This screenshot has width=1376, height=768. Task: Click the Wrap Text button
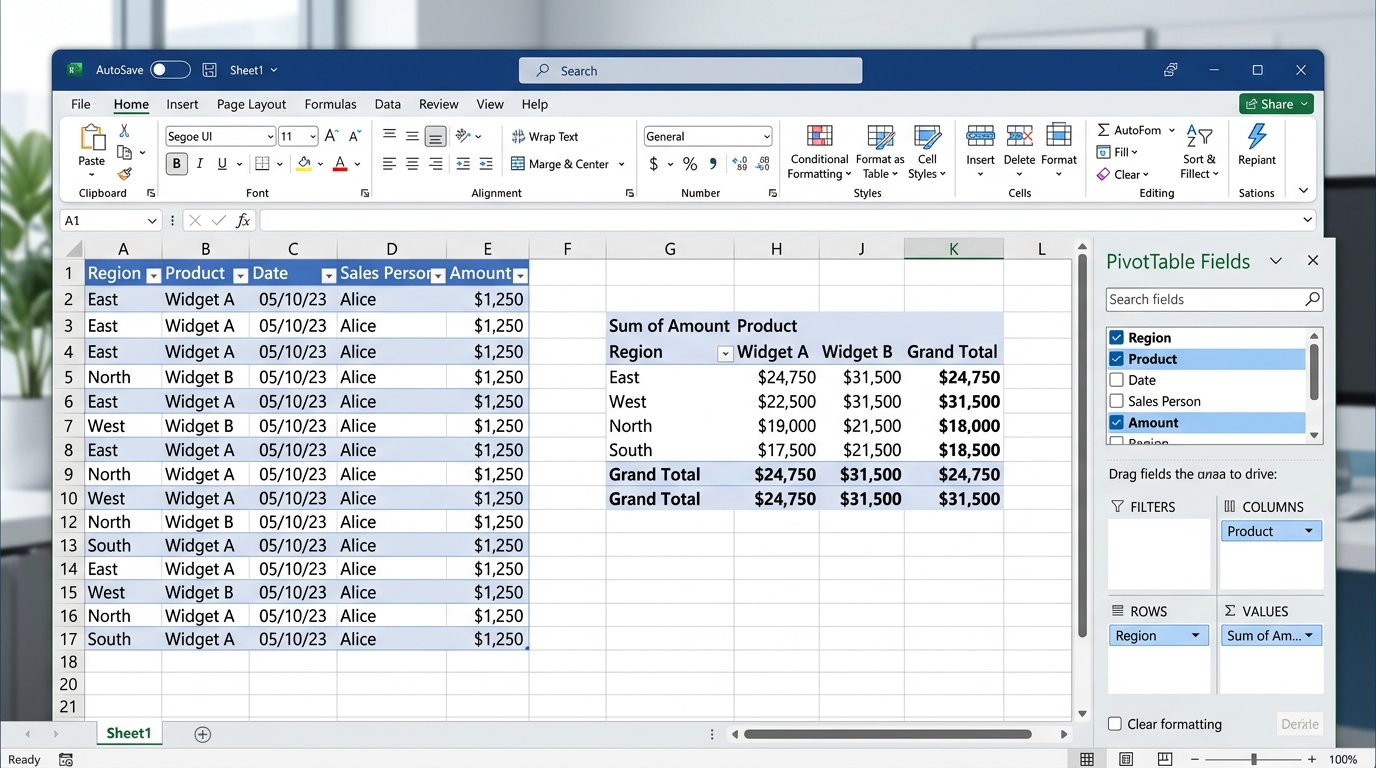click(545, 137)
